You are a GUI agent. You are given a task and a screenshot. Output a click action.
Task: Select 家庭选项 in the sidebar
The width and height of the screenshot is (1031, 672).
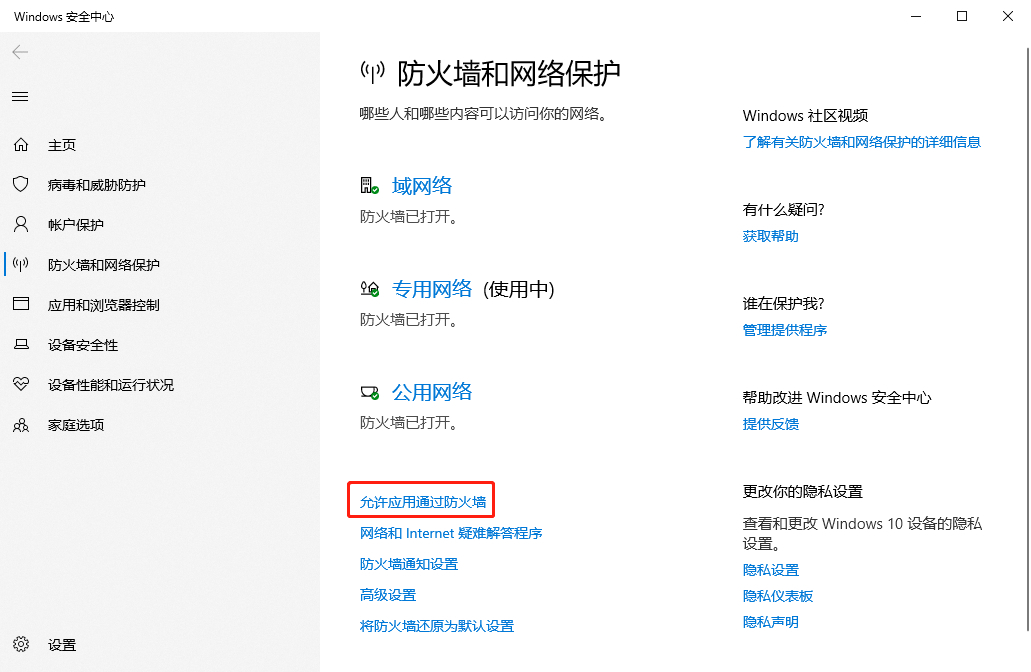tap(76, 425)
